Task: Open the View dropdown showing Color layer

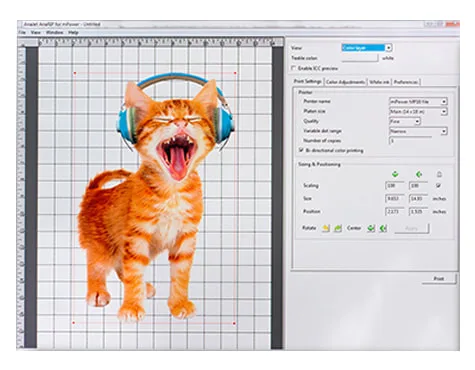Action: click(x=367, y=48)
